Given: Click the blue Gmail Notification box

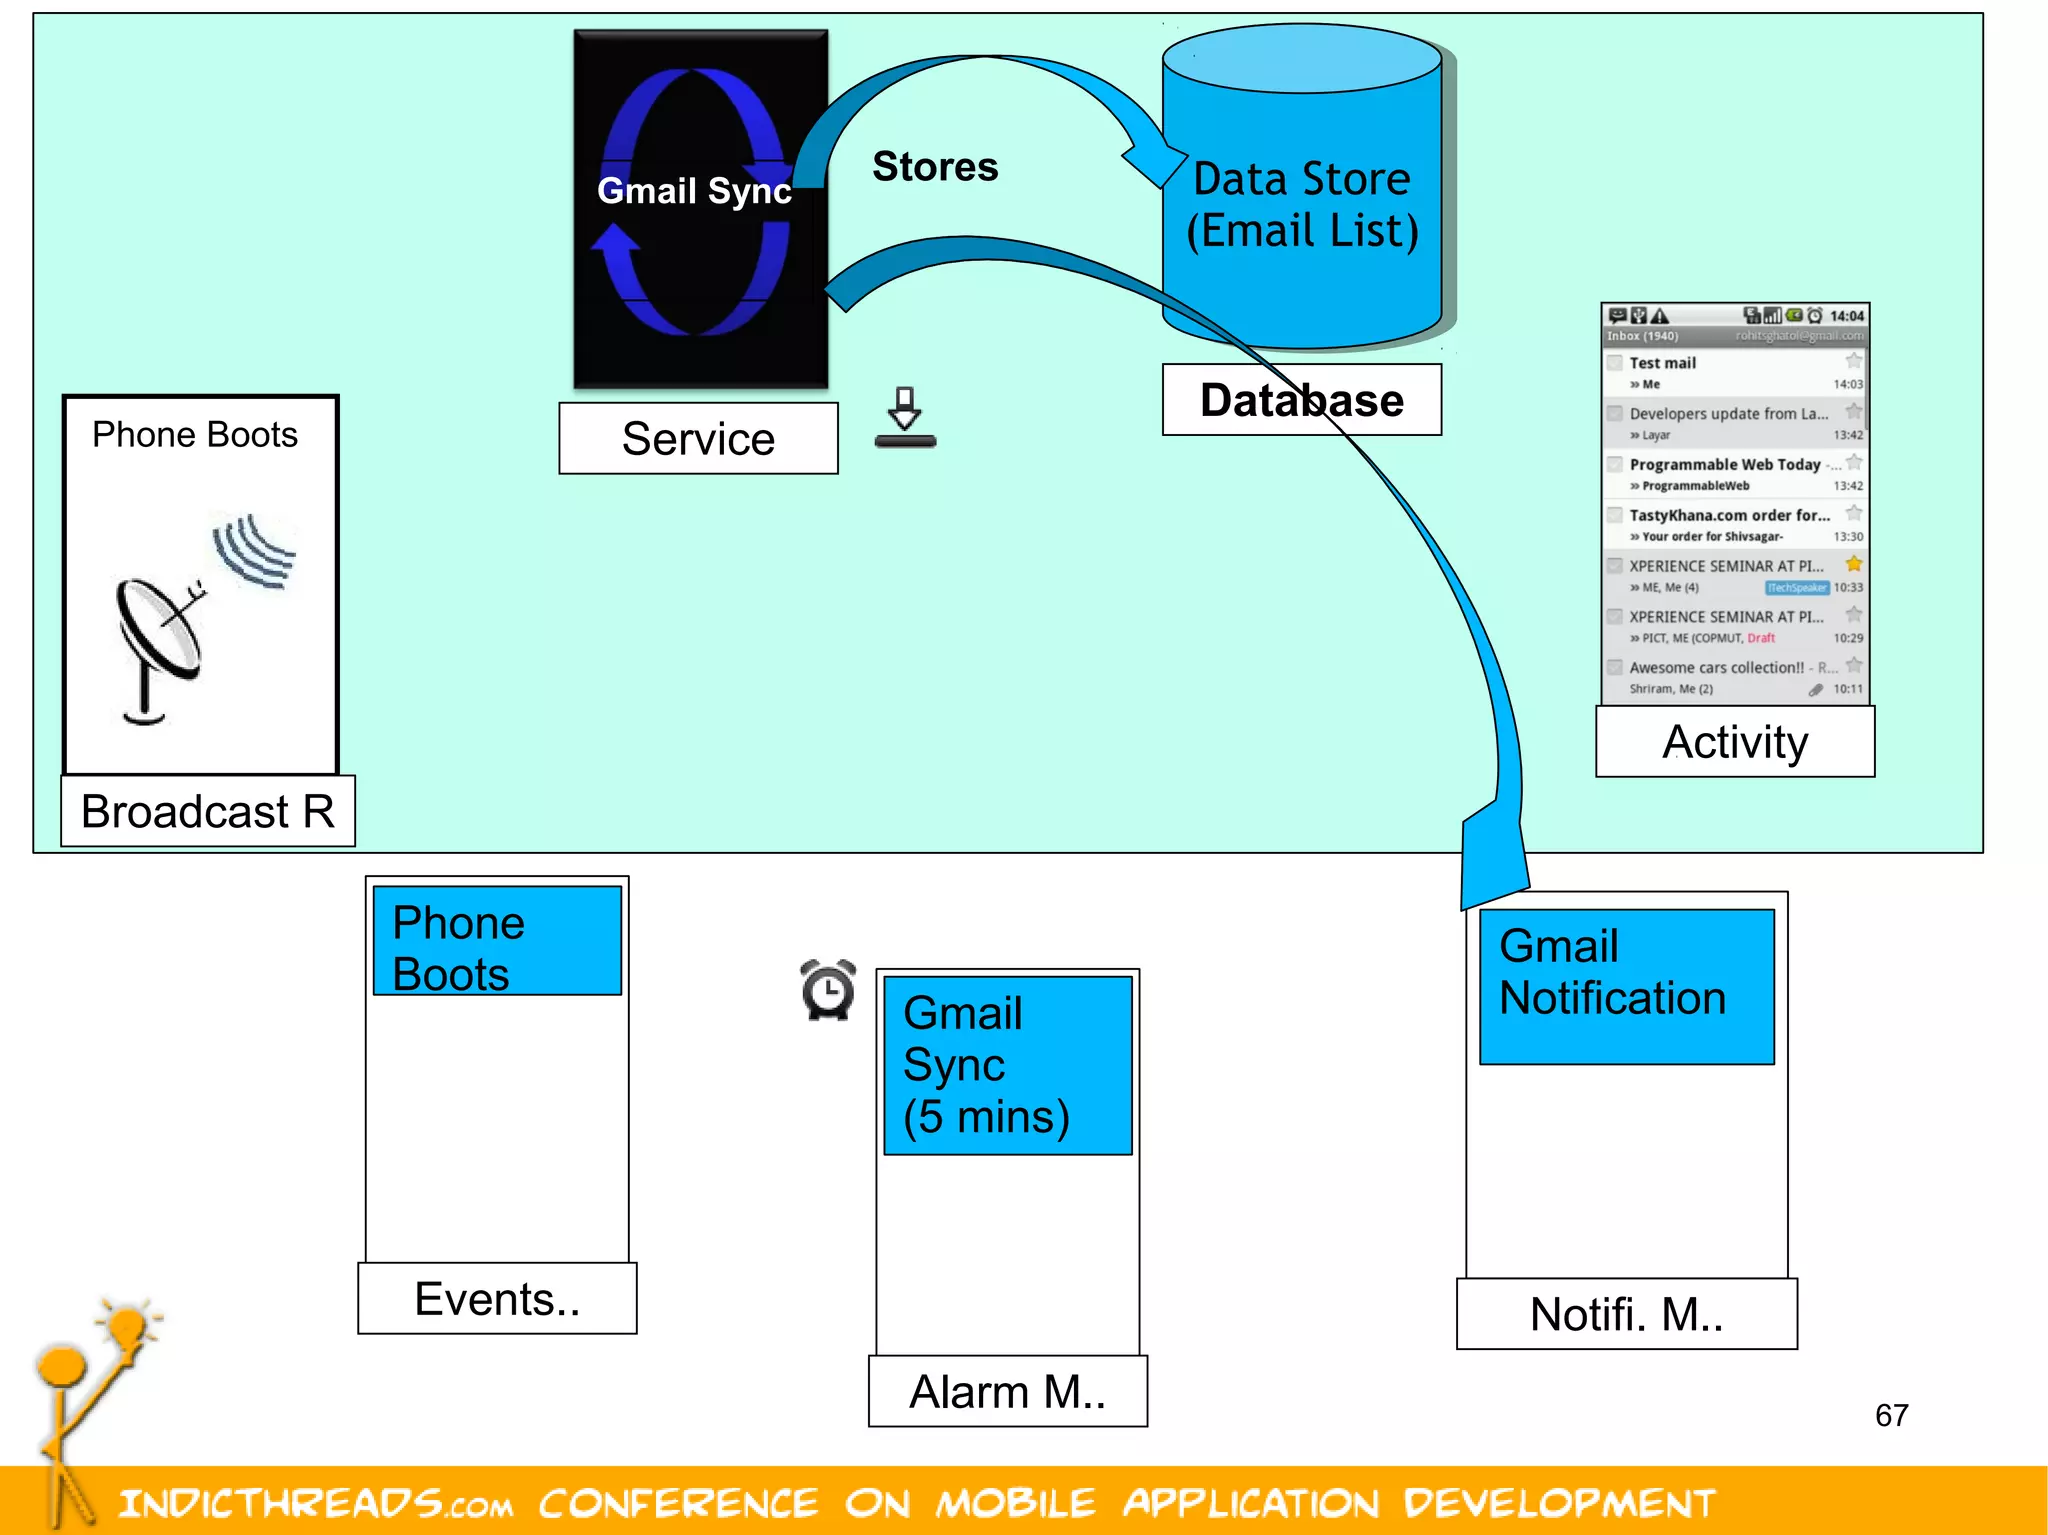Looking at the screenshot, I should [1626, 986].
